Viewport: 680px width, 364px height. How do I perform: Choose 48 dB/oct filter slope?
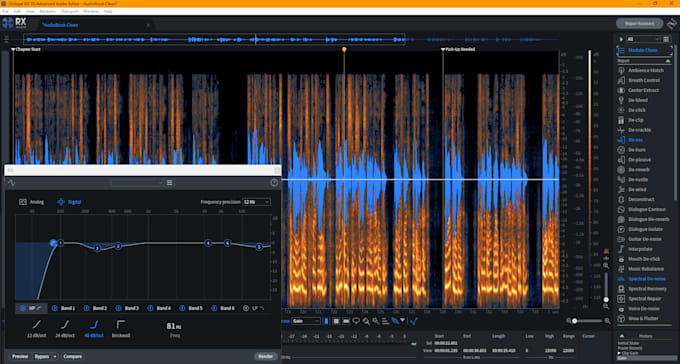pos(95,328)
